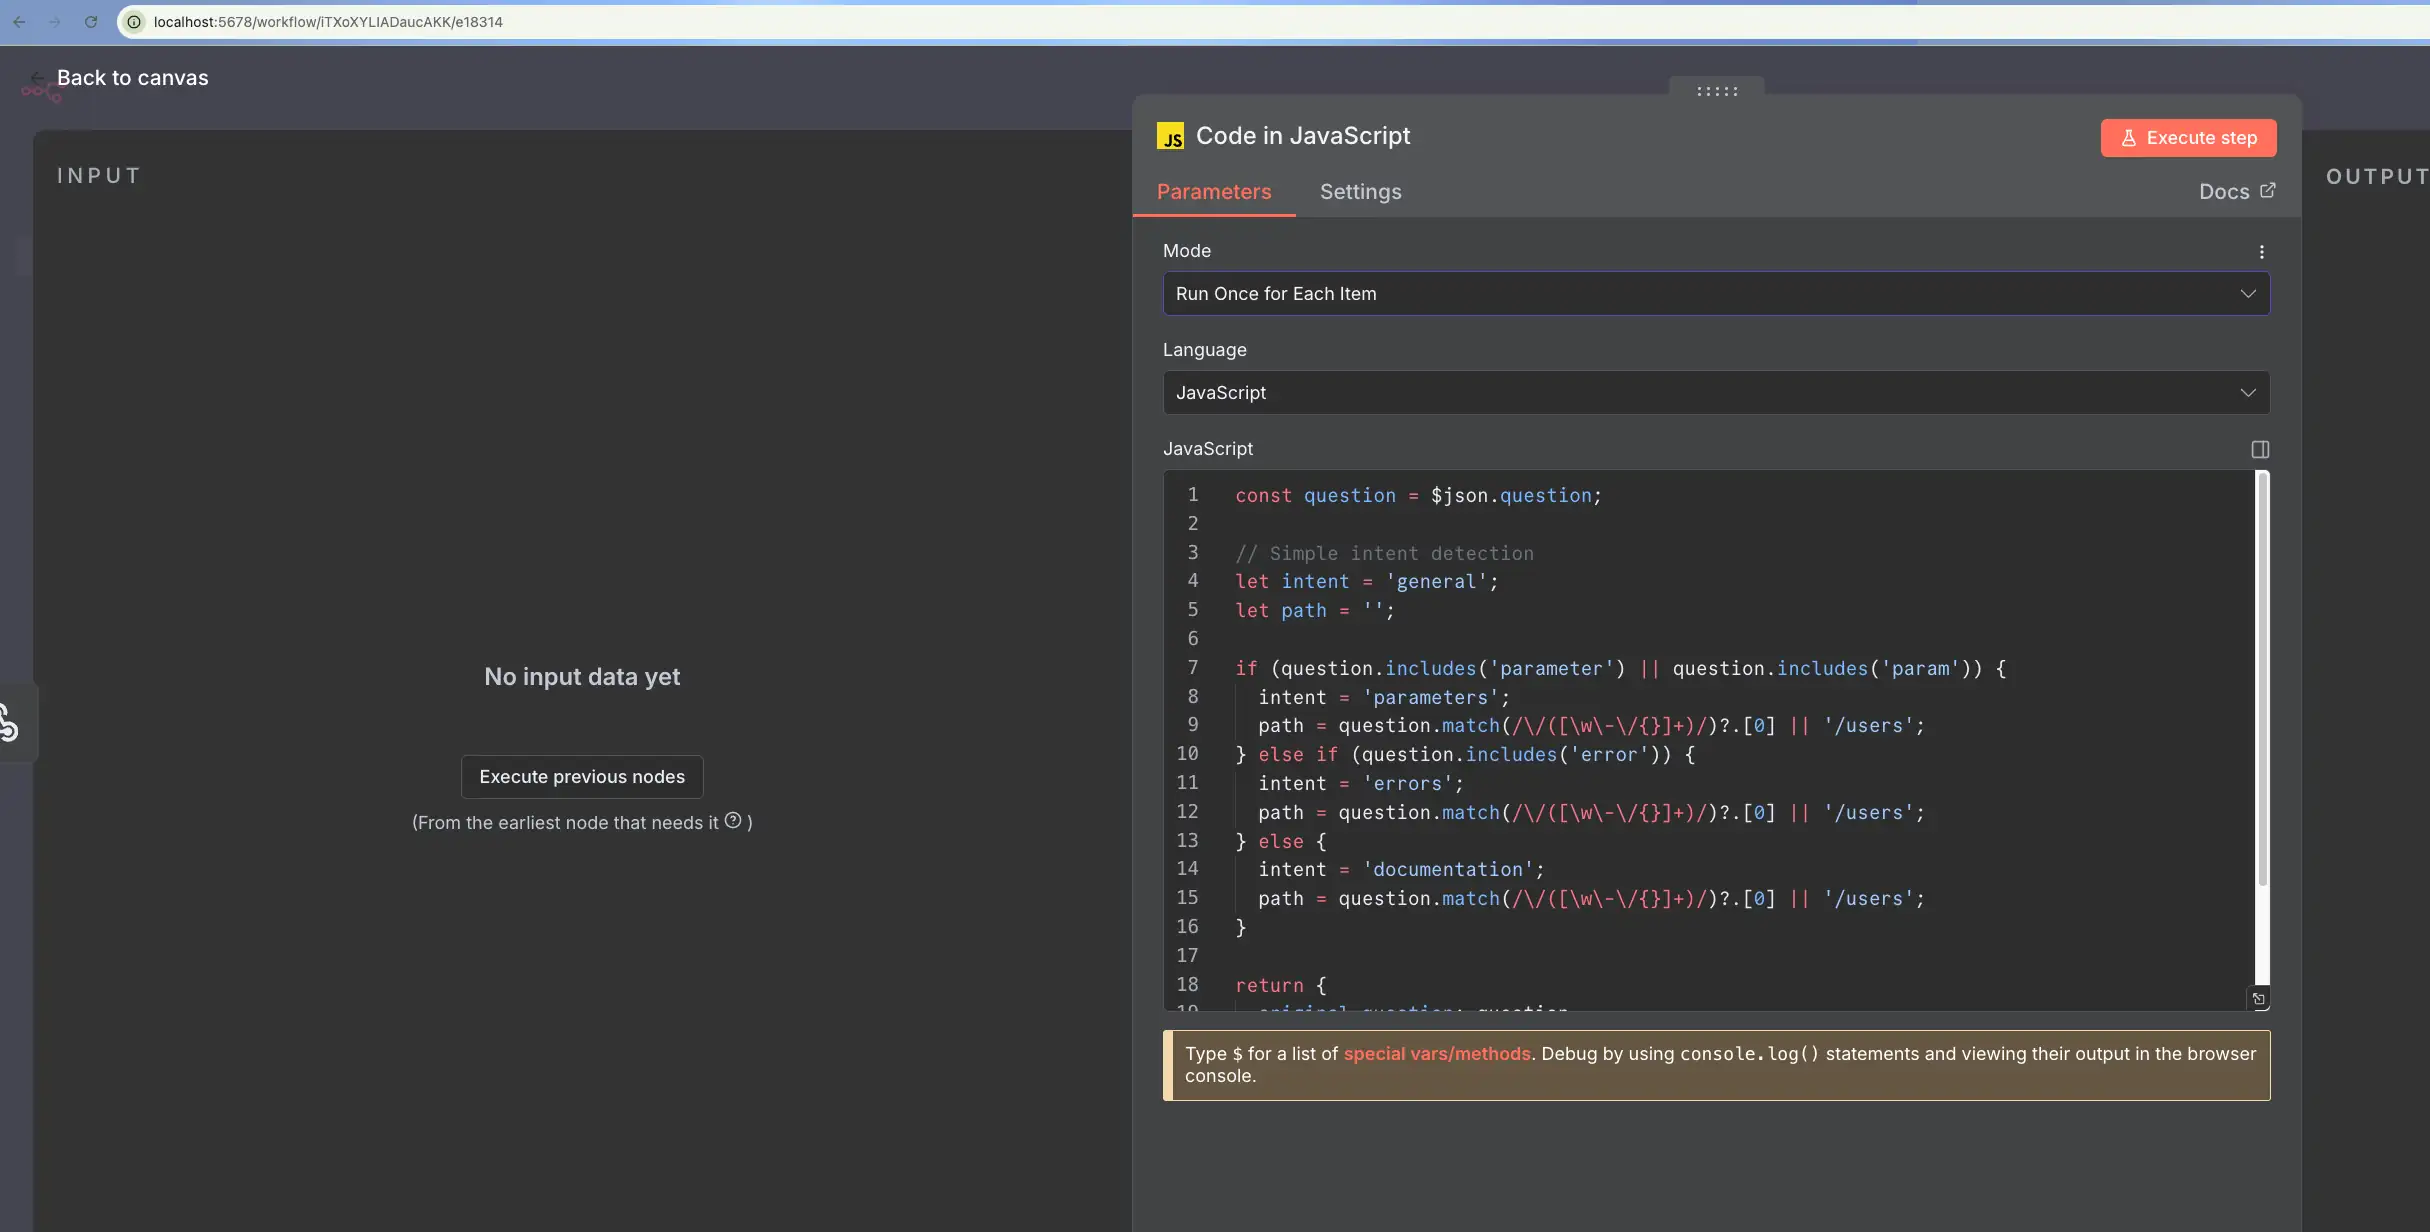This screenshot has height=1232, width=2430.
Task: Click the Execute step button
Action: [2188, 137]
